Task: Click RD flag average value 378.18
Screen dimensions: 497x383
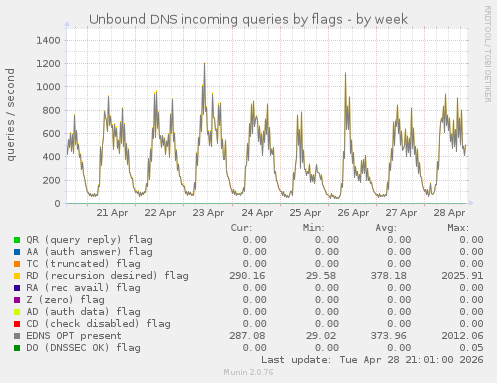Action: tap(389, 276)
